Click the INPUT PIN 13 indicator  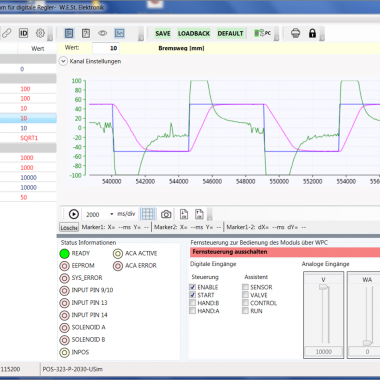[64, 303]
